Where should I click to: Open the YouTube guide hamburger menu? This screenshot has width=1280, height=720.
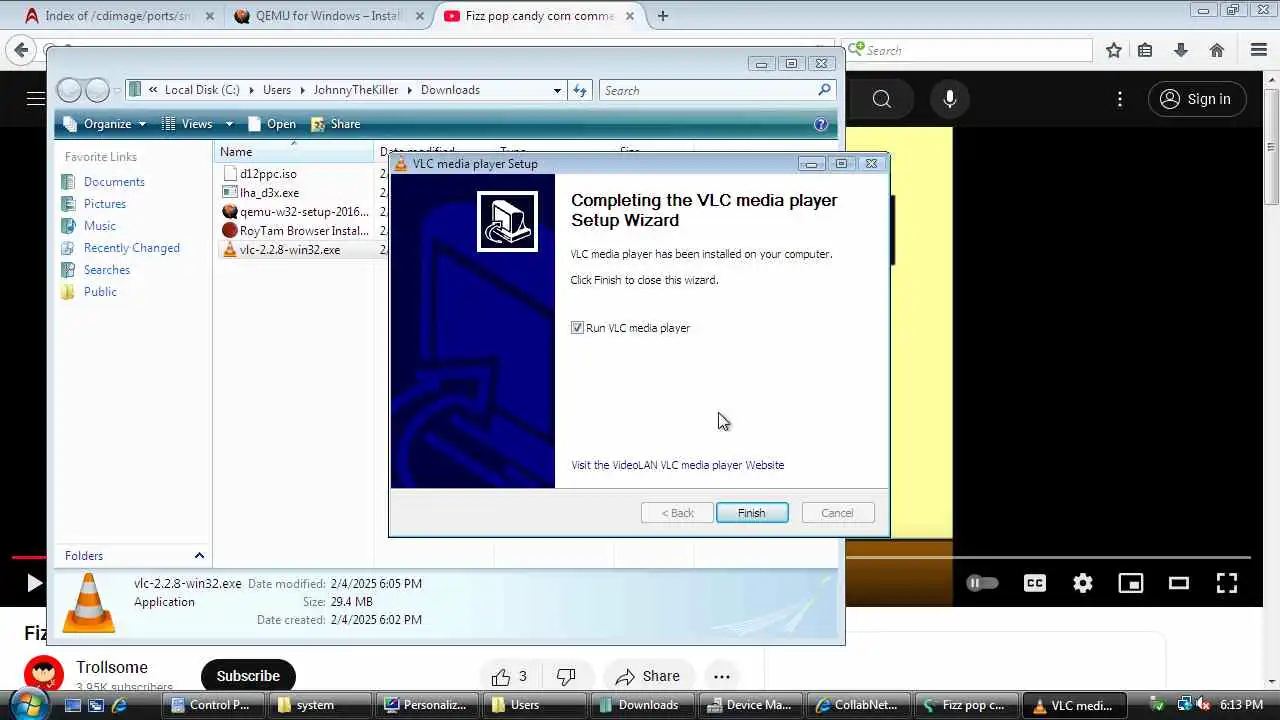pos(35,99)
